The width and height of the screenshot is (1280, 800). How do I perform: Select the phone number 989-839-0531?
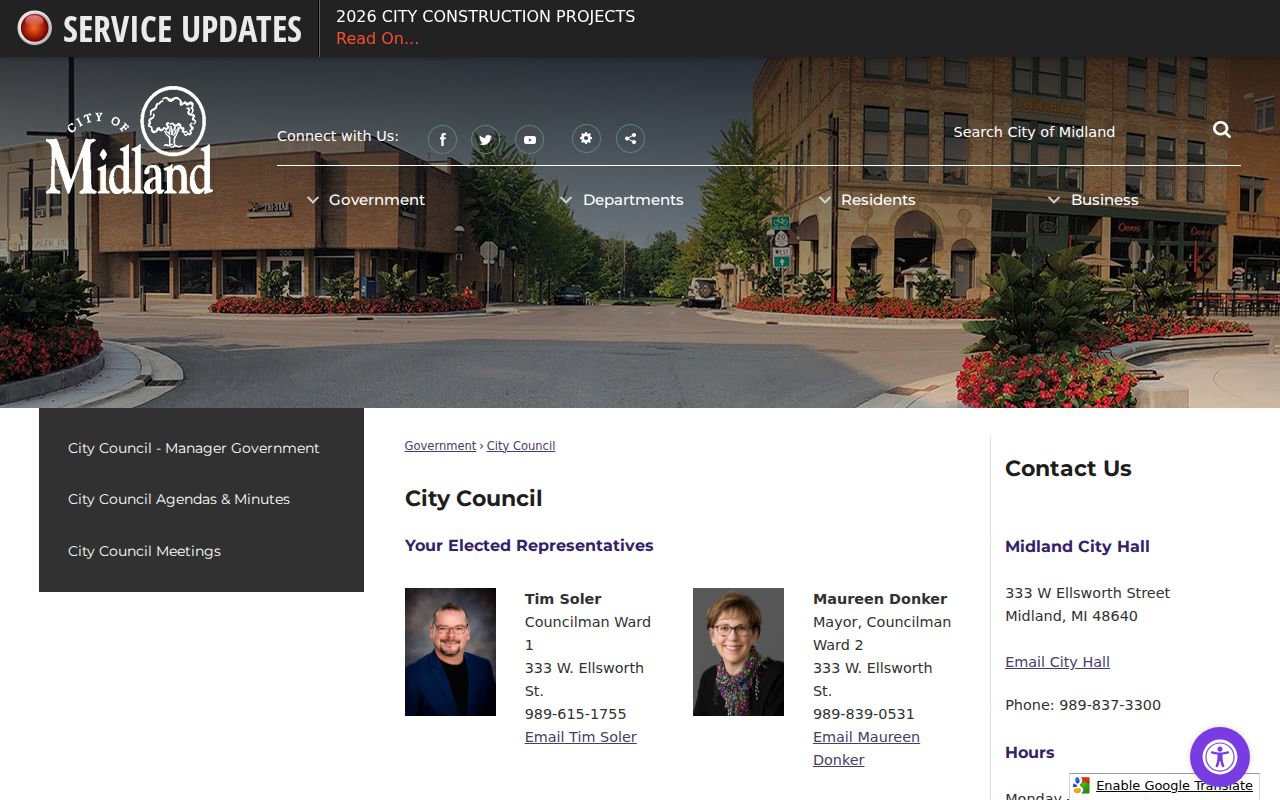pyautogui.click(x=864, y=714)
